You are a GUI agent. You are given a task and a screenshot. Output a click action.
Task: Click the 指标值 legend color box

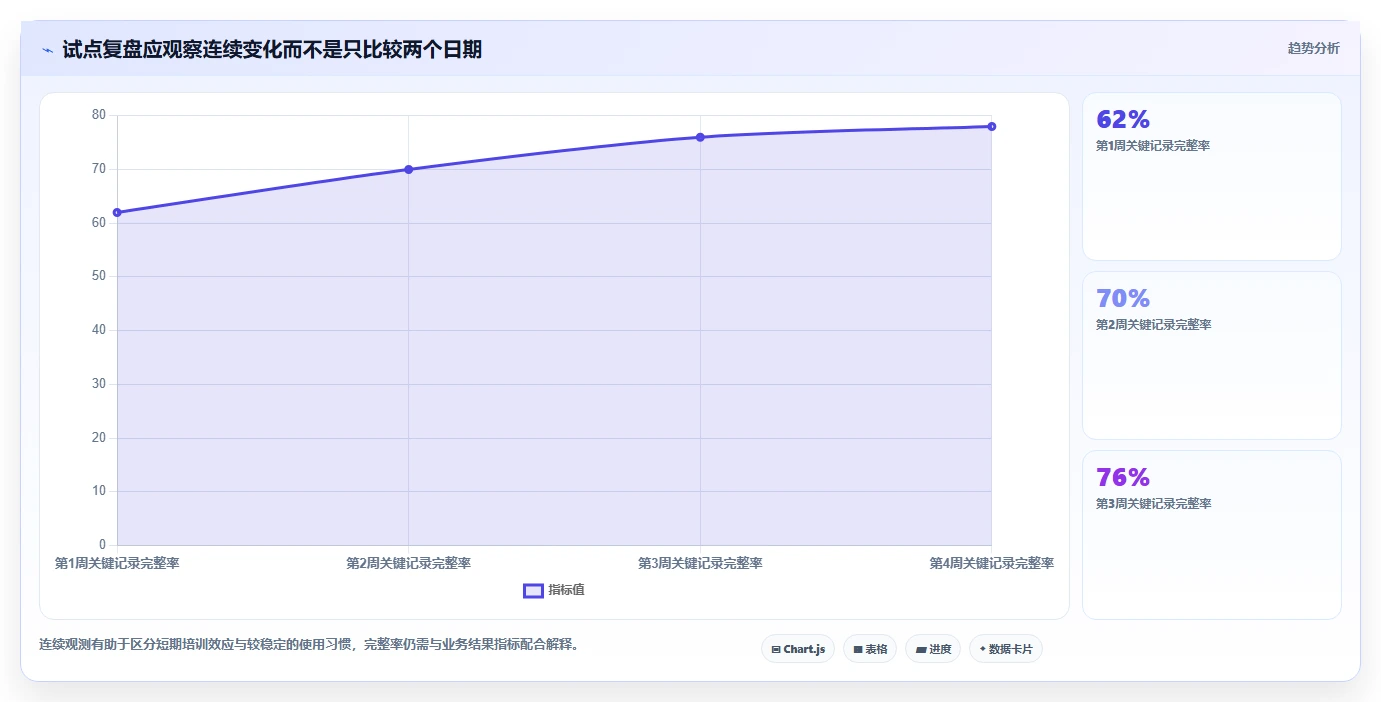[x=533, y=590]
